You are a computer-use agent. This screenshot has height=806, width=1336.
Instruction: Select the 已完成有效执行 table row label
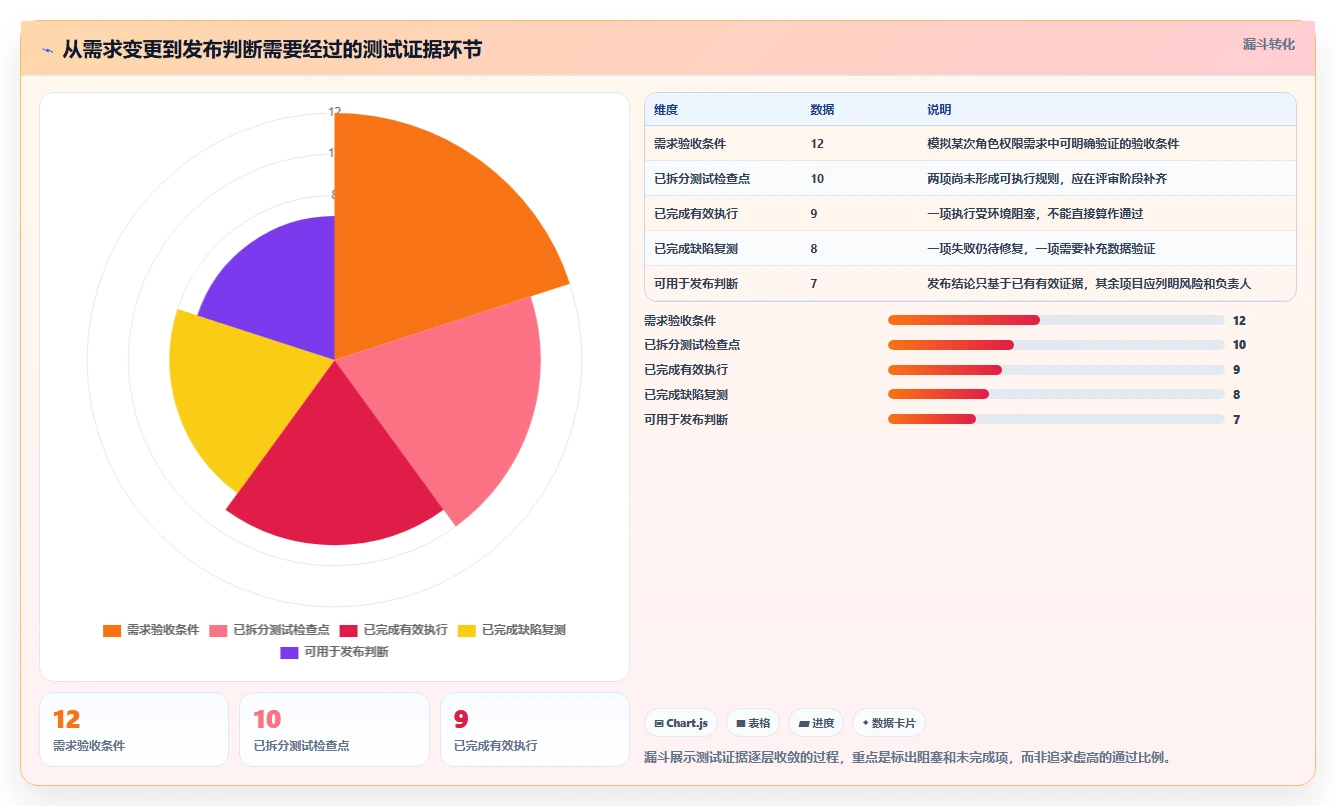pyautogui.click(x=696, y=214)
